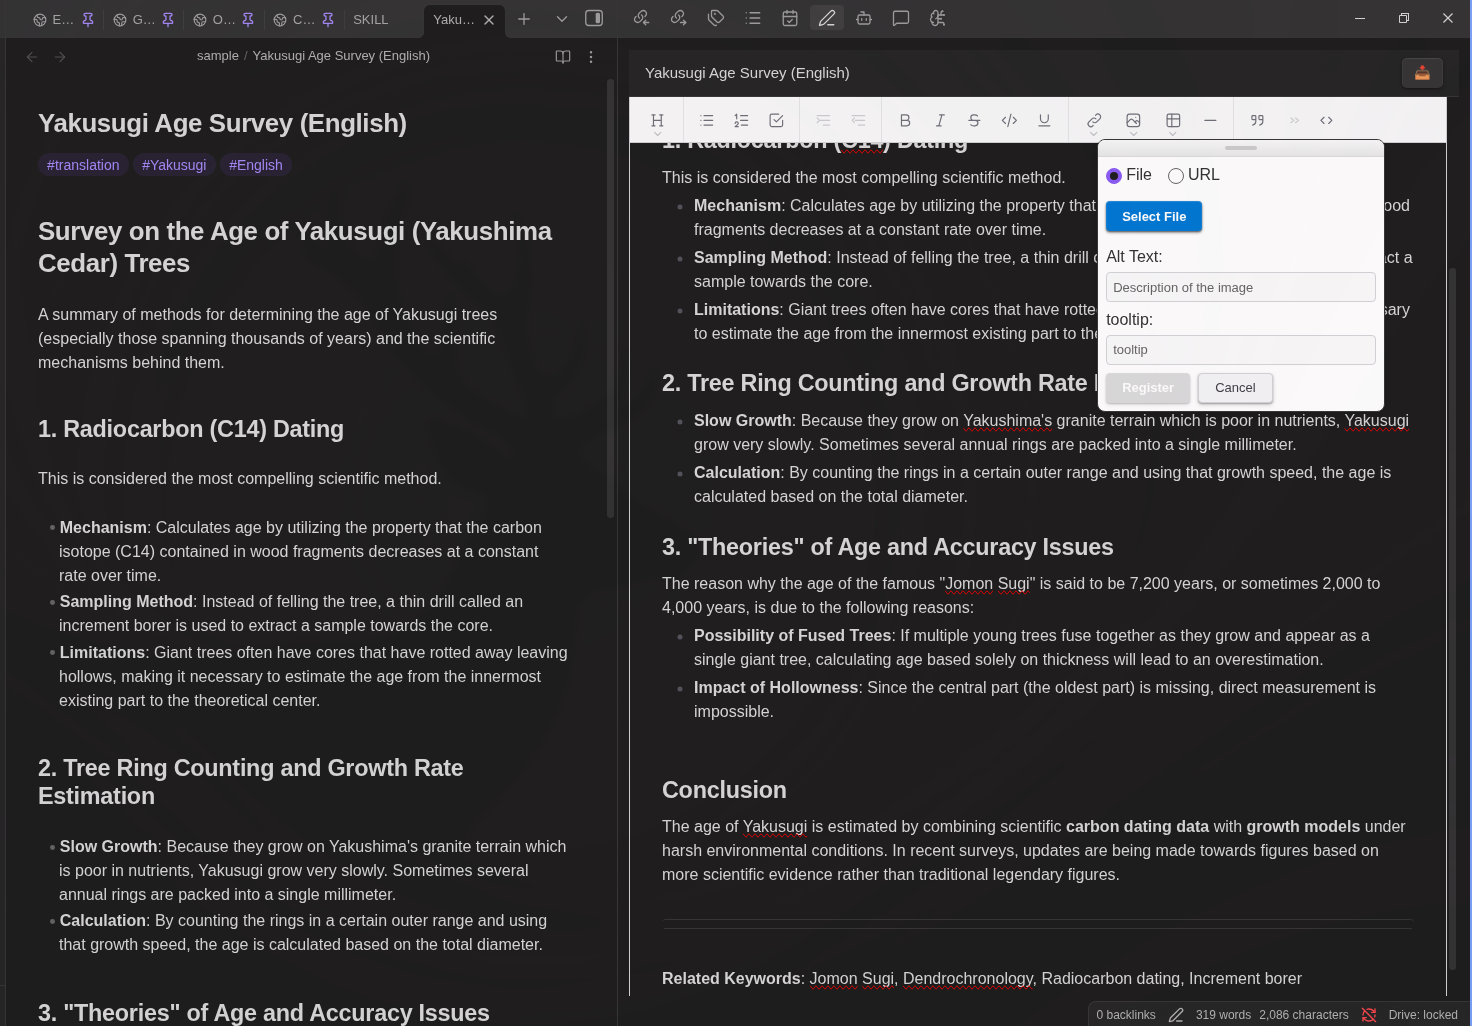Click the indent icon in editor toolbar
1472x1026 pixels.
[823, 120]
